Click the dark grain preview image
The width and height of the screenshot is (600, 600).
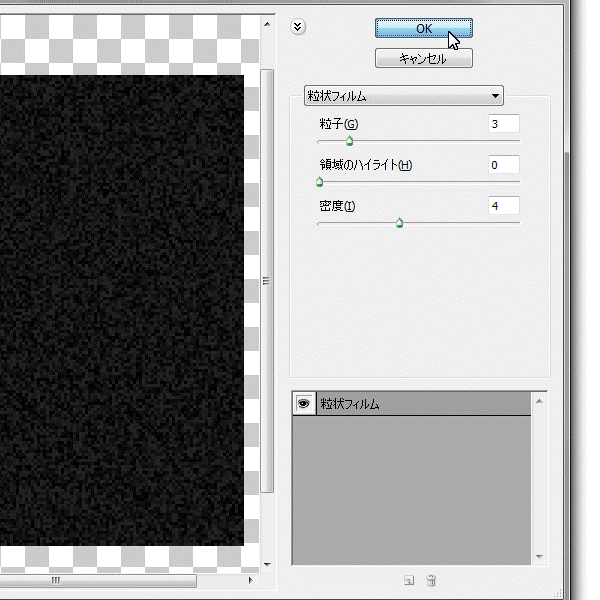[x=122, y=310]
